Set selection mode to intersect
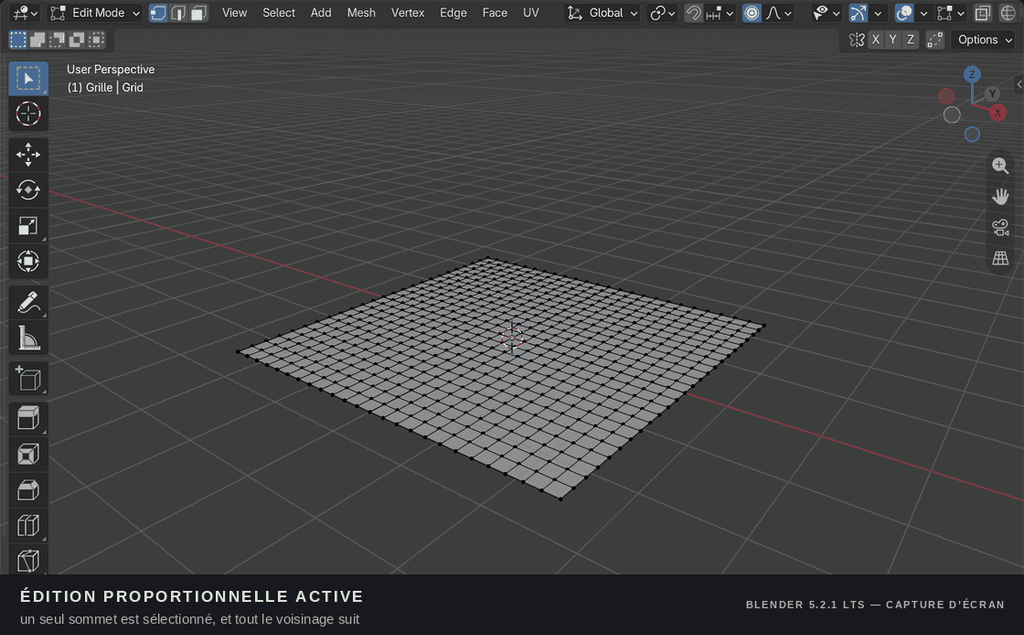The width and height of the screenshot is (1024, 635). (97, 40)
